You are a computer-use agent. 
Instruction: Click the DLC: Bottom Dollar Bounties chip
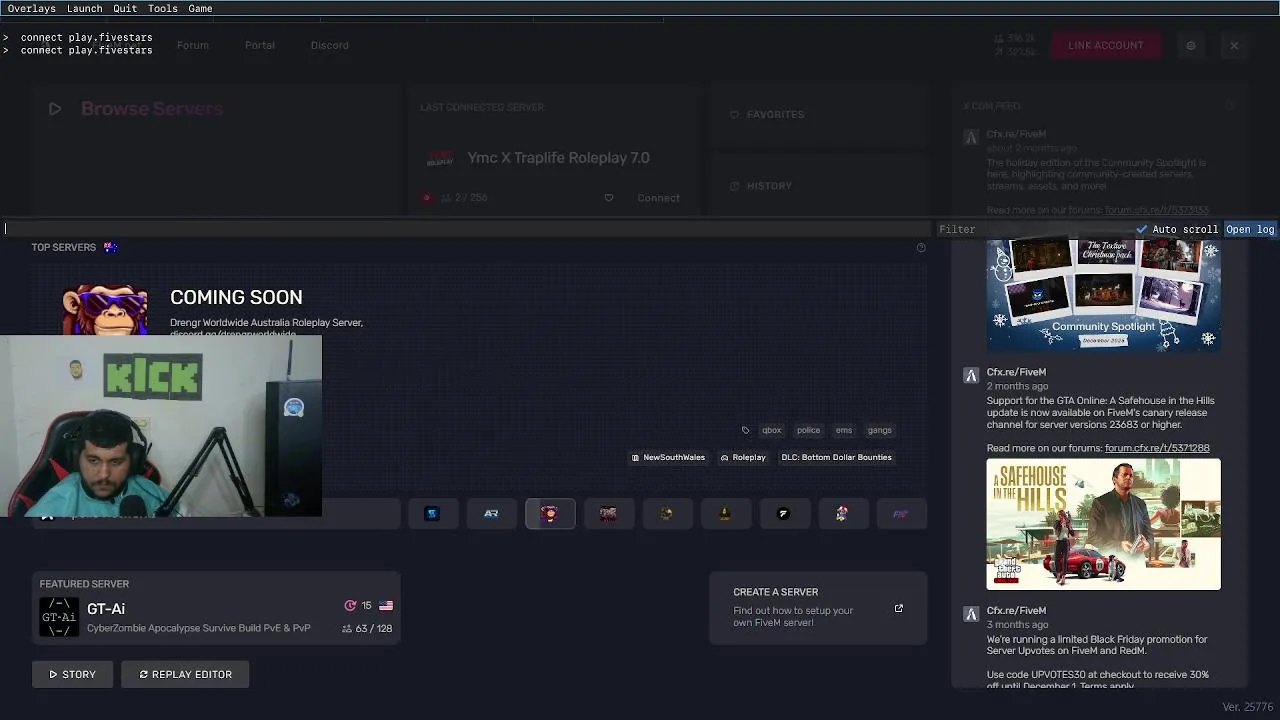pyautogui.click(x=836, y=457)
